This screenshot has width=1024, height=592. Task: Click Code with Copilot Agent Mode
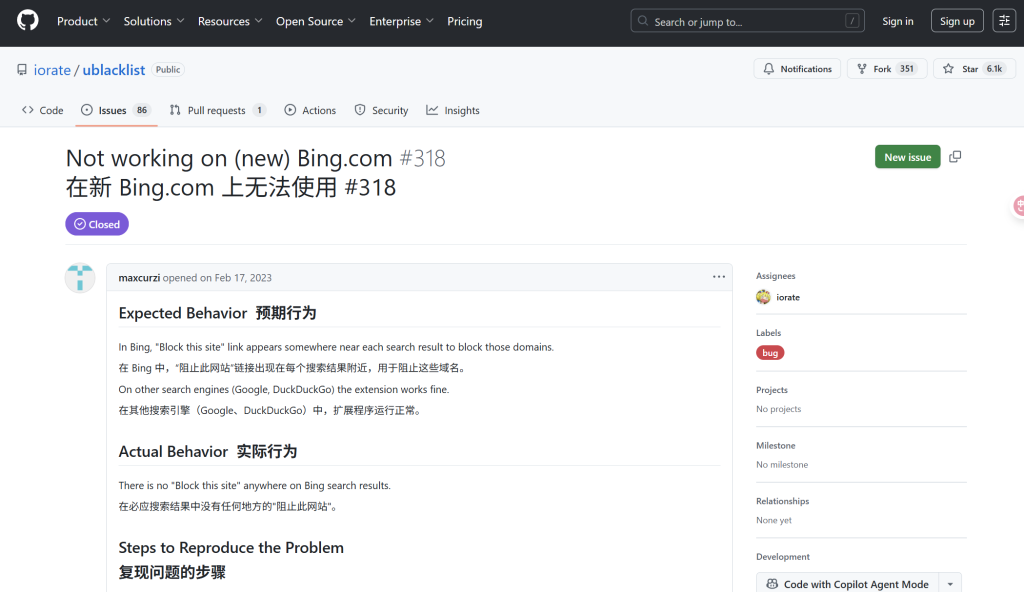(x=848, y=584)
